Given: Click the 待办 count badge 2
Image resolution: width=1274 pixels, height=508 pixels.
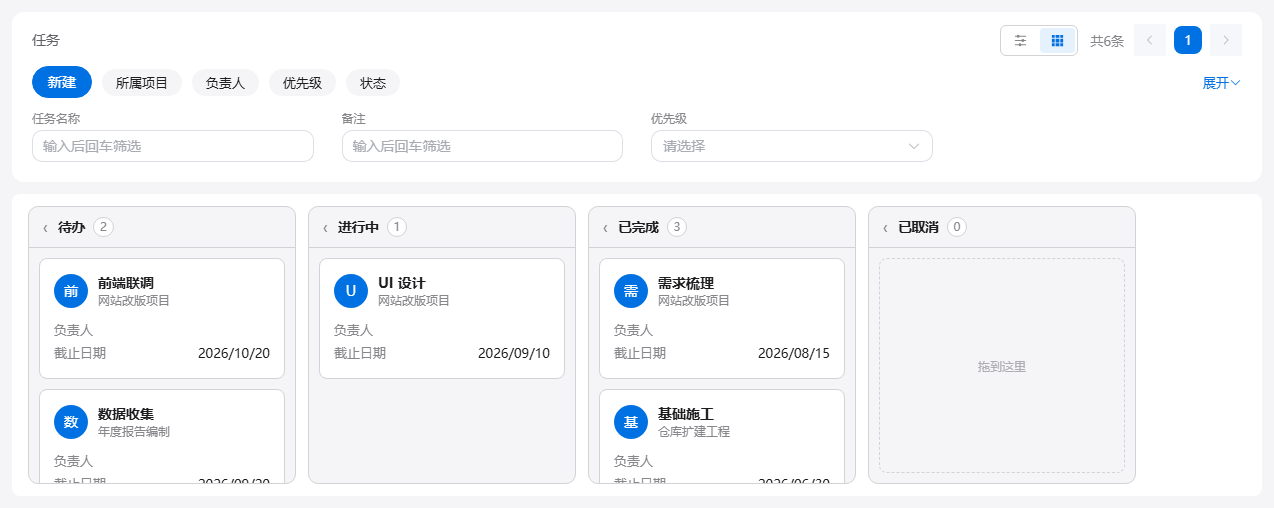Looking at the screenshot, I should coord(103,227).
